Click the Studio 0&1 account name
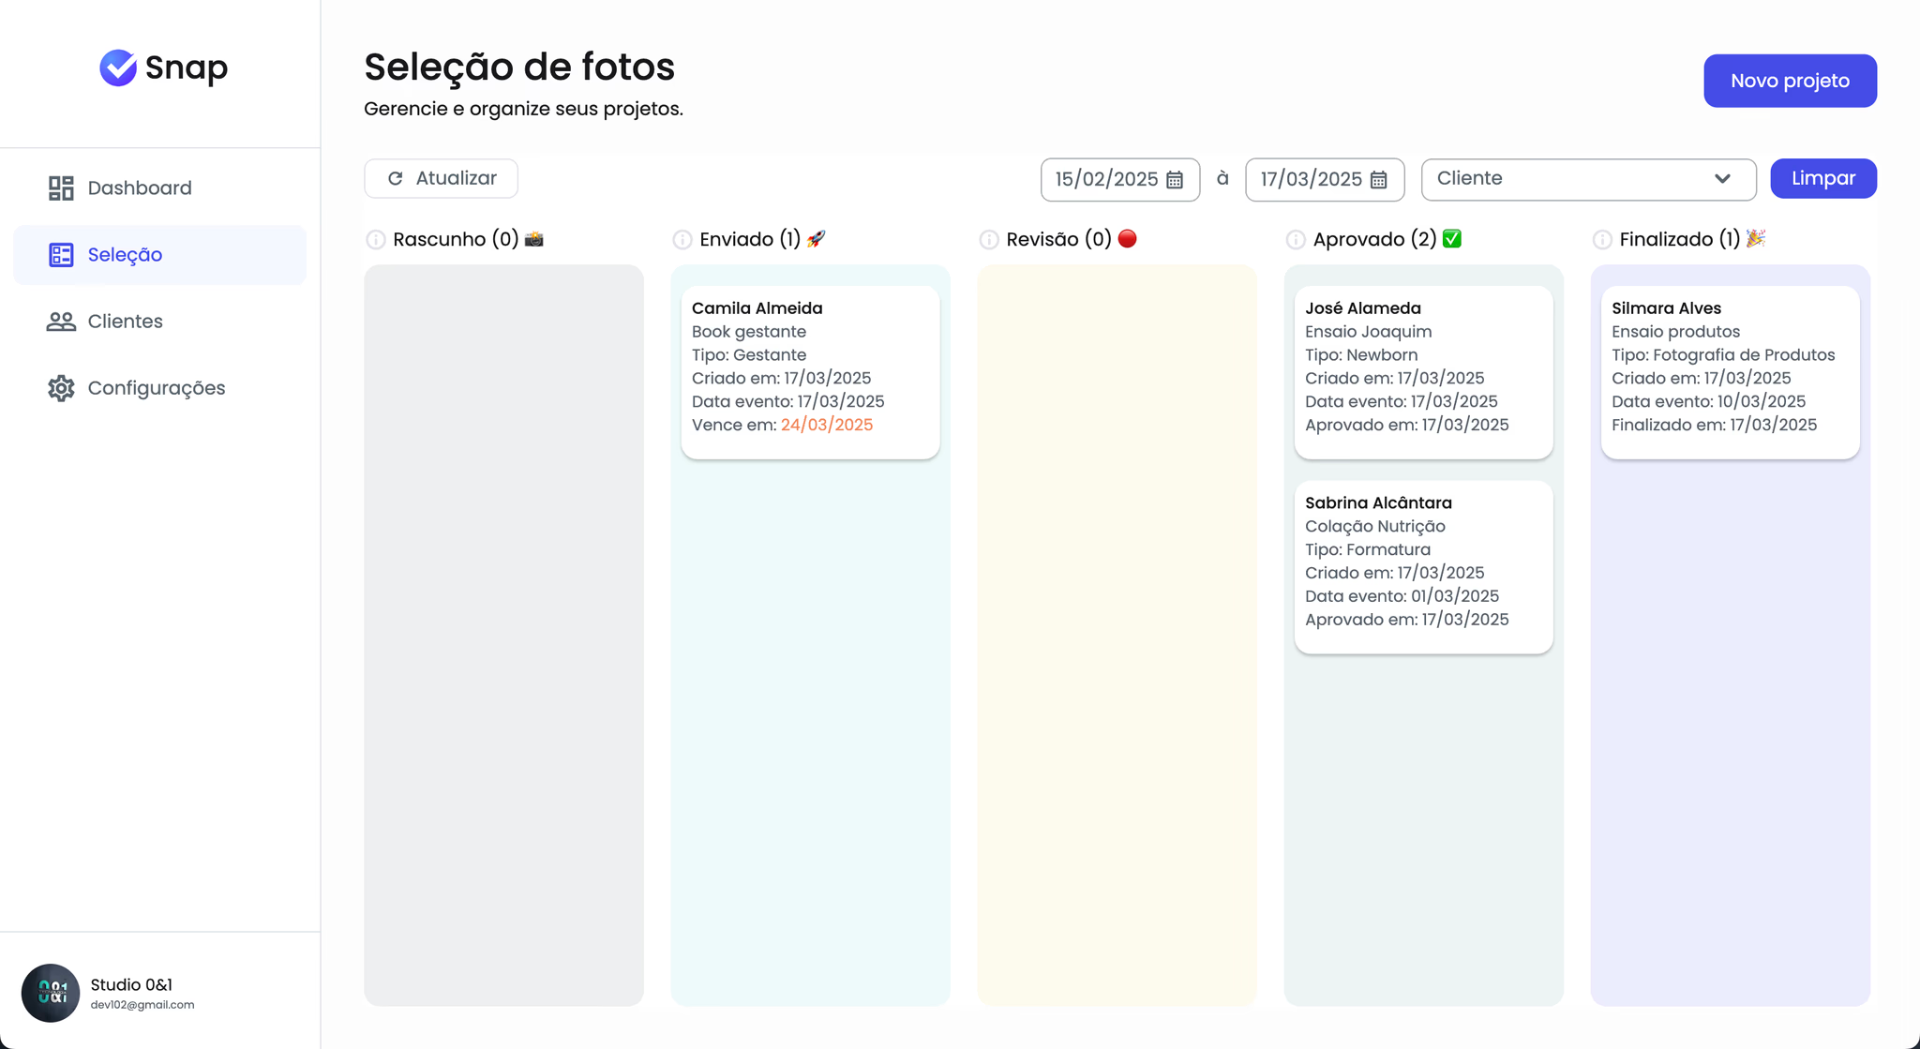1920x1049 pixels. point(131,985)
